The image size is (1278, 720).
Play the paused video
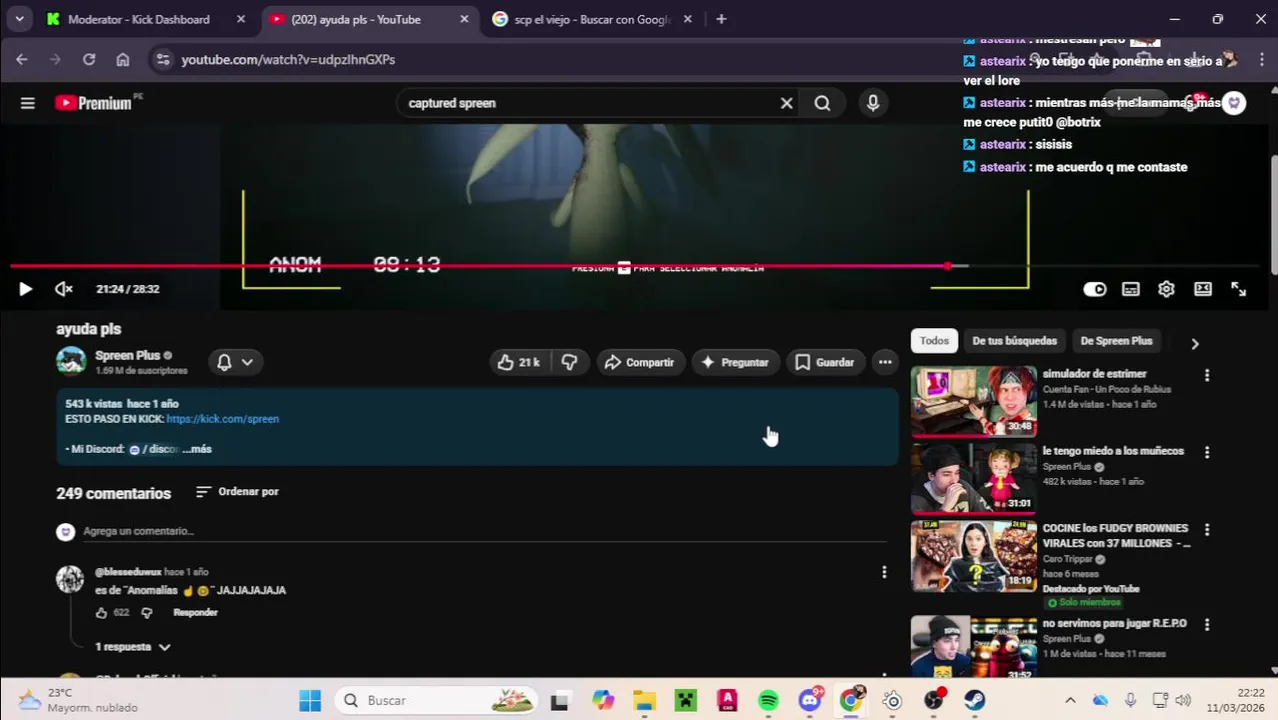(x=25, y=289)
